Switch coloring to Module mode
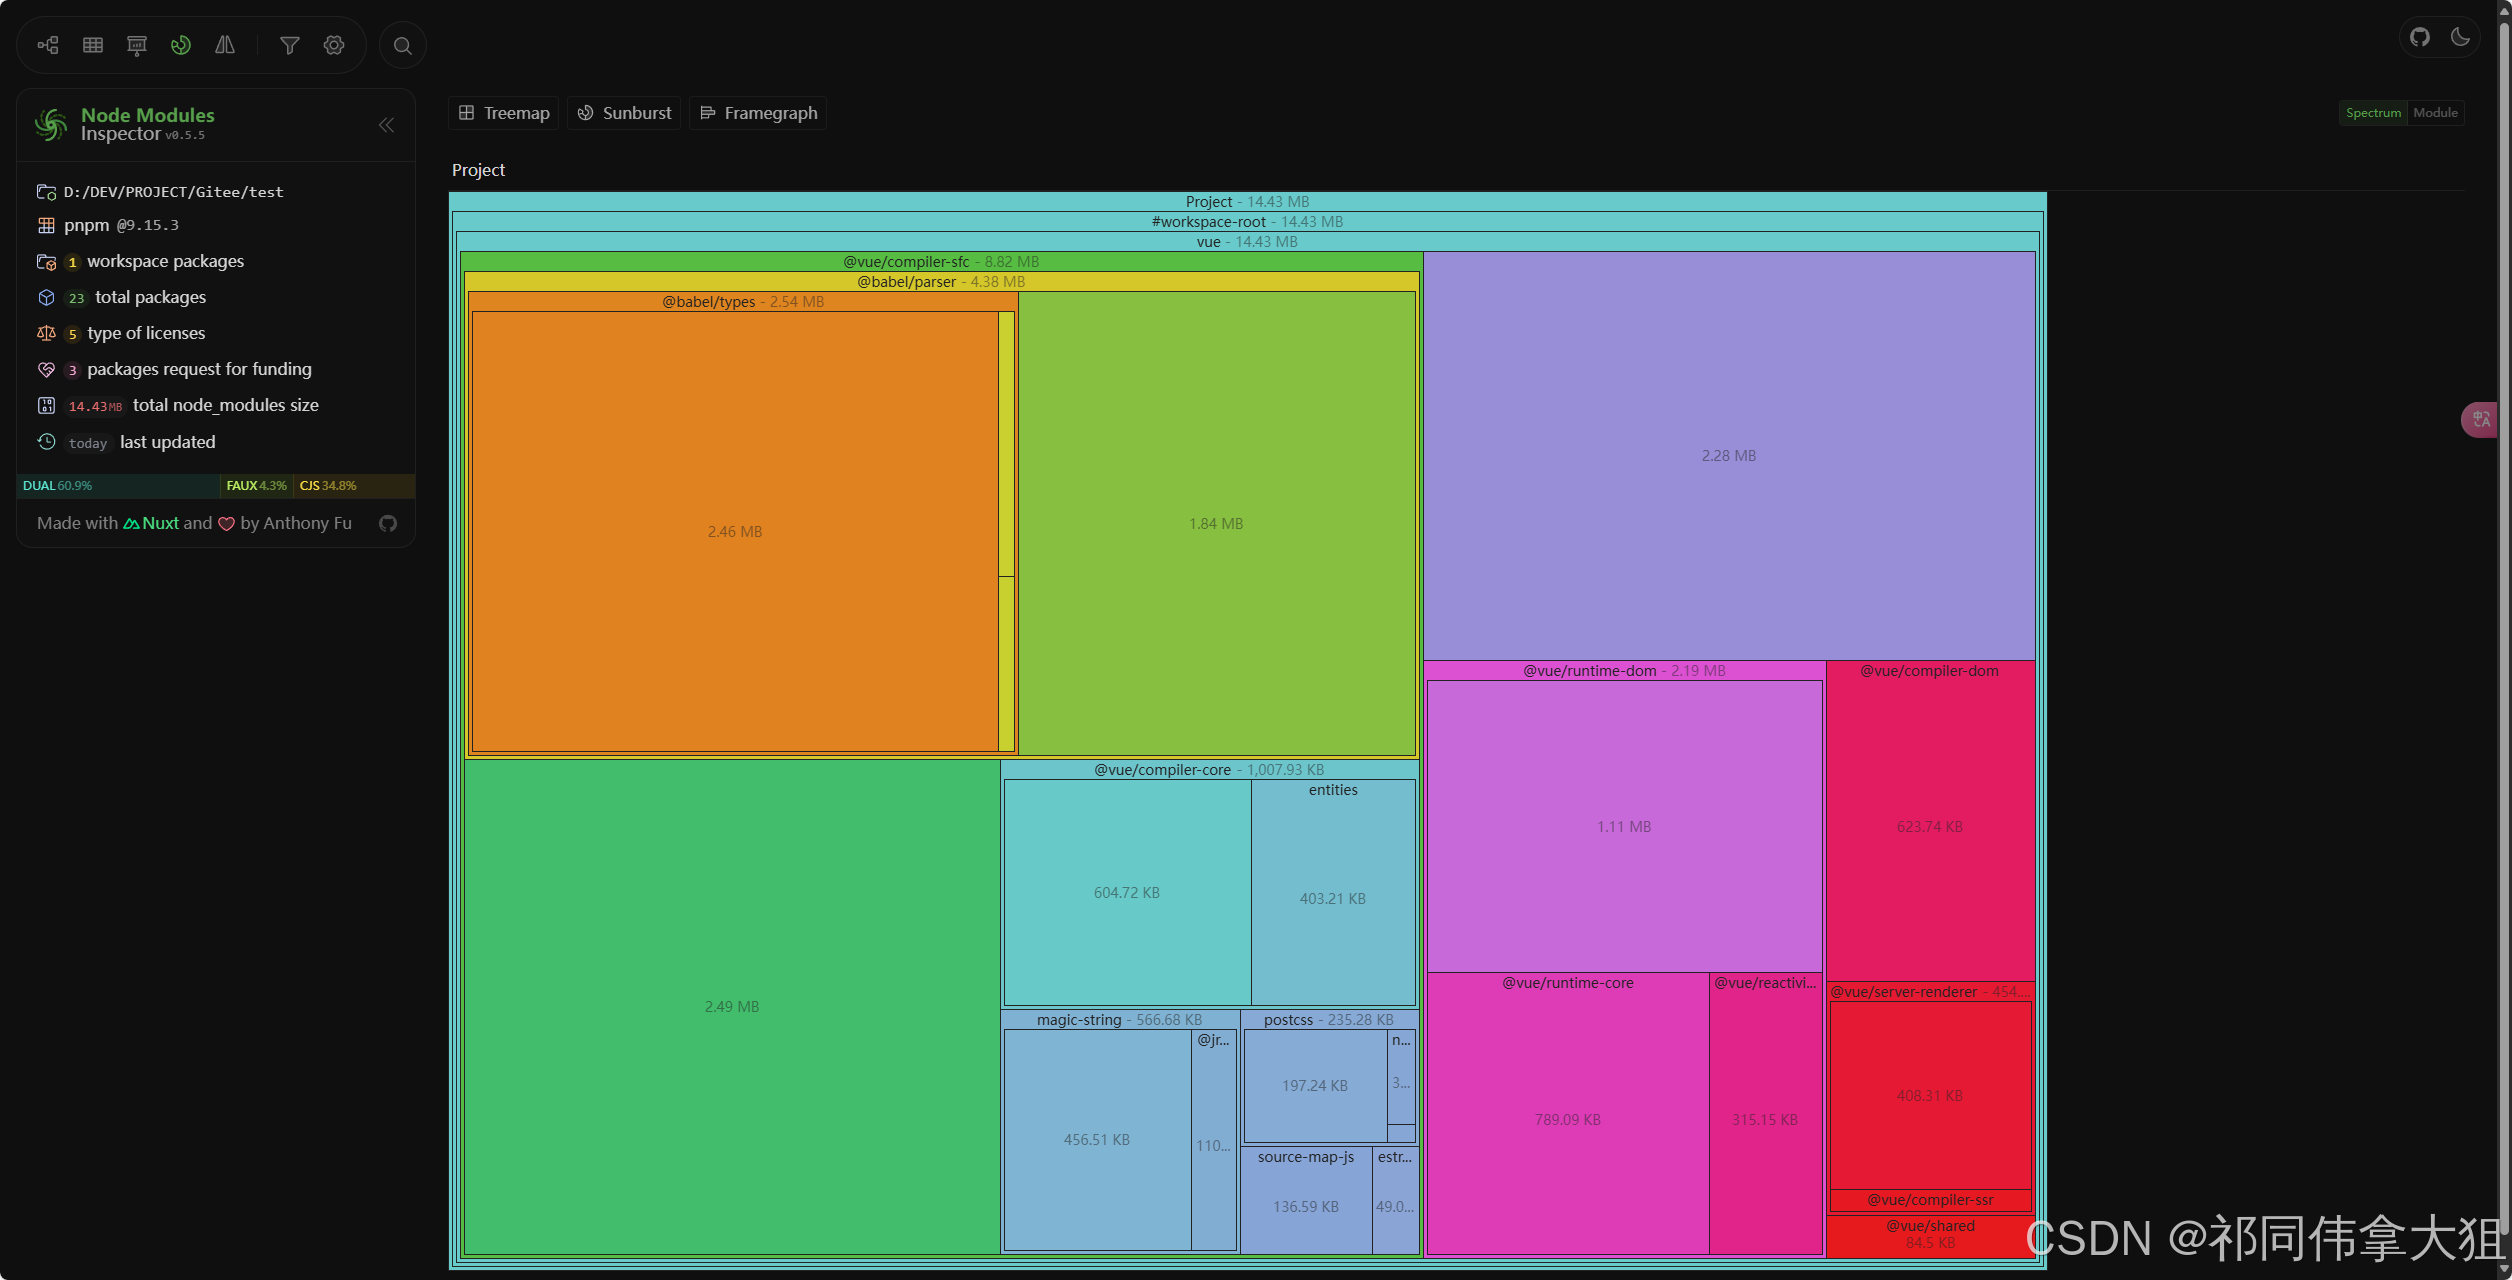The image size is (2512, 1280). 2435,113
